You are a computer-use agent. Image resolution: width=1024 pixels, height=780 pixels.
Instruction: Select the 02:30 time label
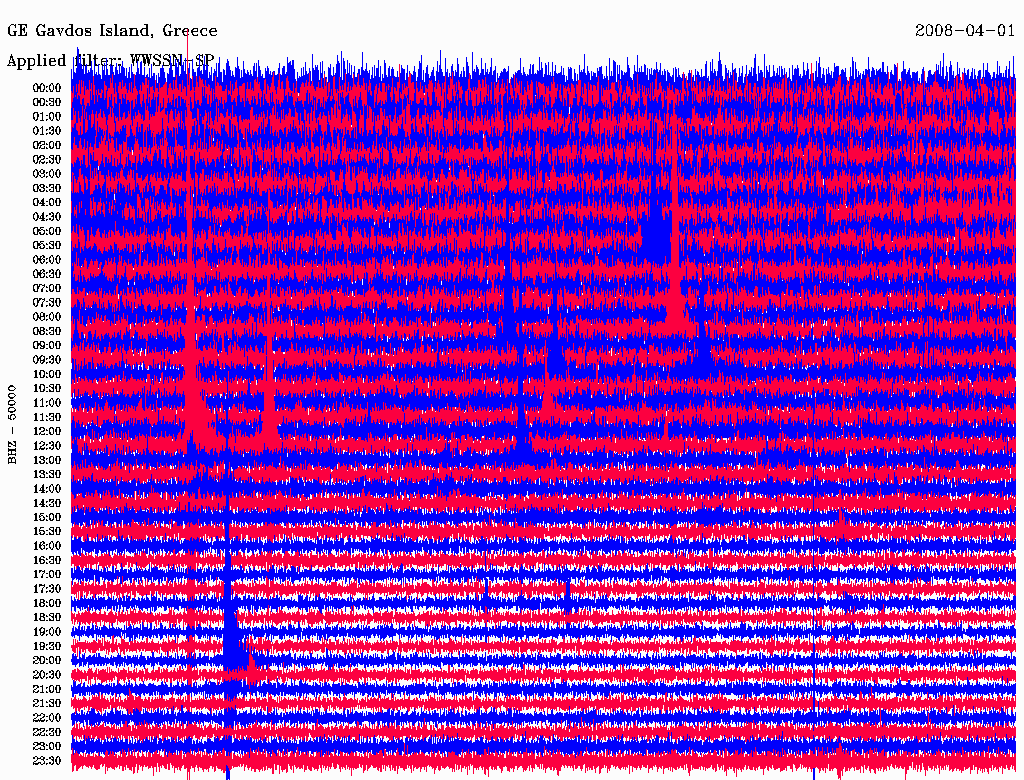click(x=47, y=160)
